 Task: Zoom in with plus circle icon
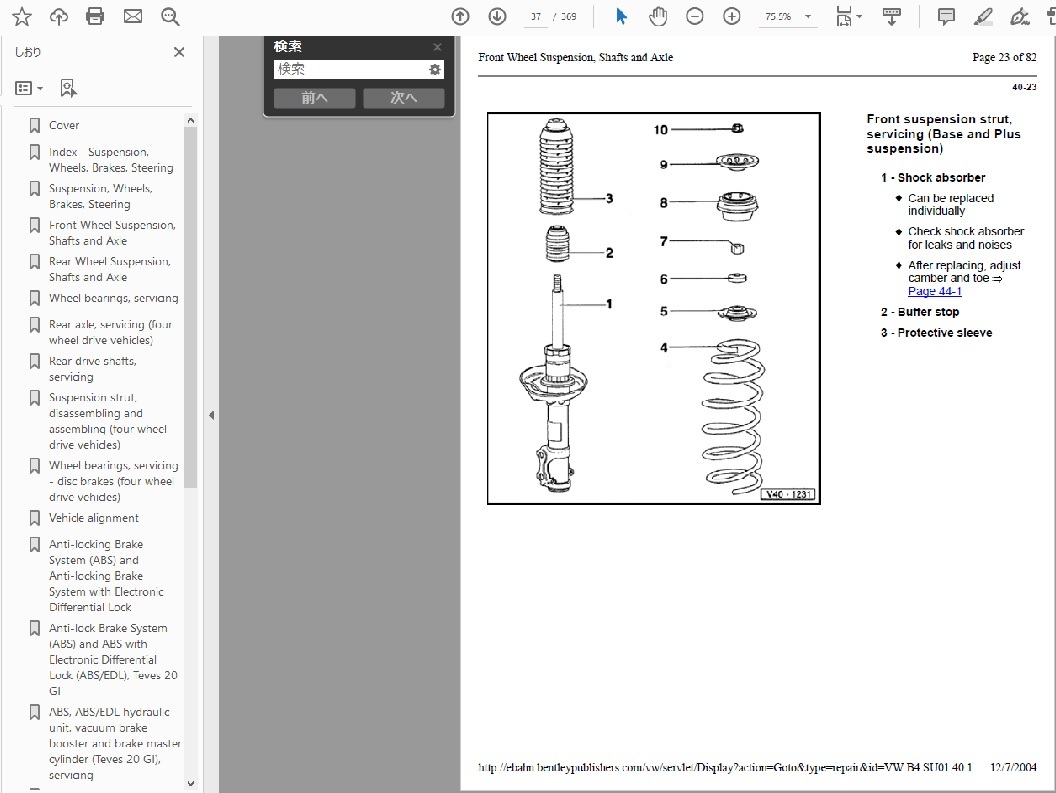pos(731,16)
